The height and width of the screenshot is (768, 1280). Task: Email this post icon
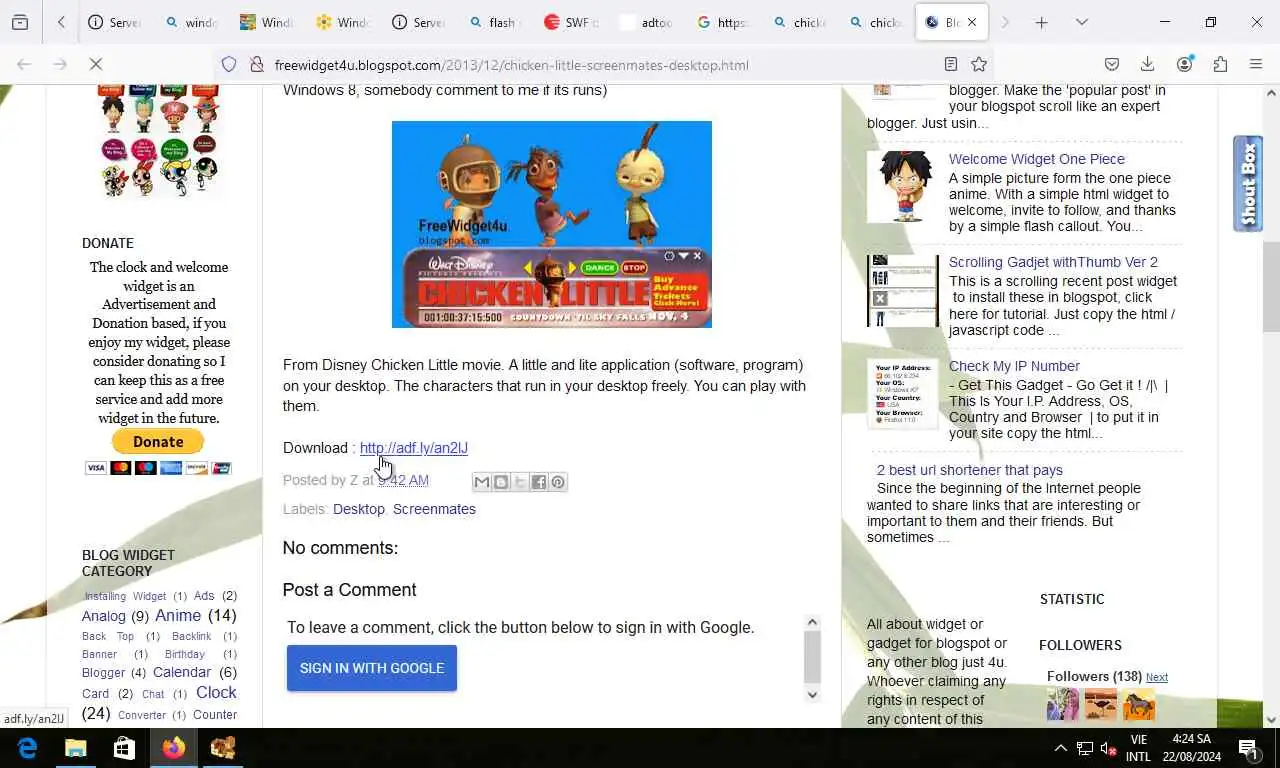tap(482, 482)
